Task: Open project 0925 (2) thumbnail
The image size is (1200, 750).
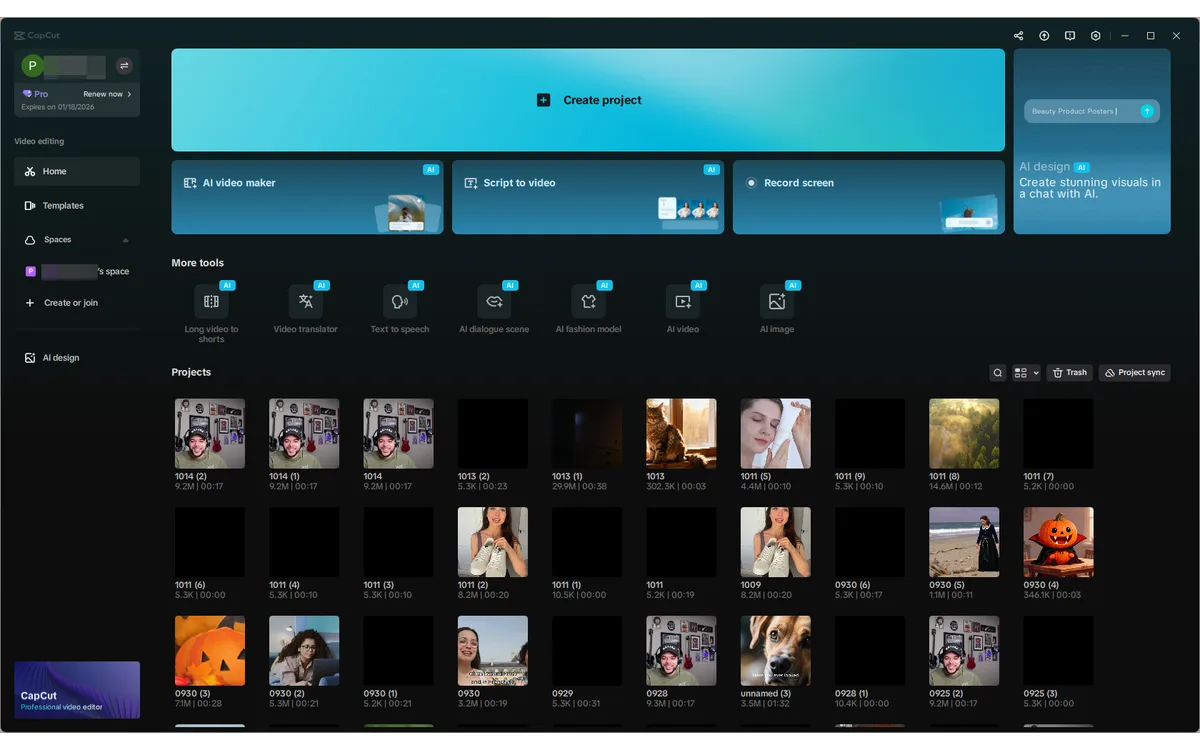Action: point(964,651)
